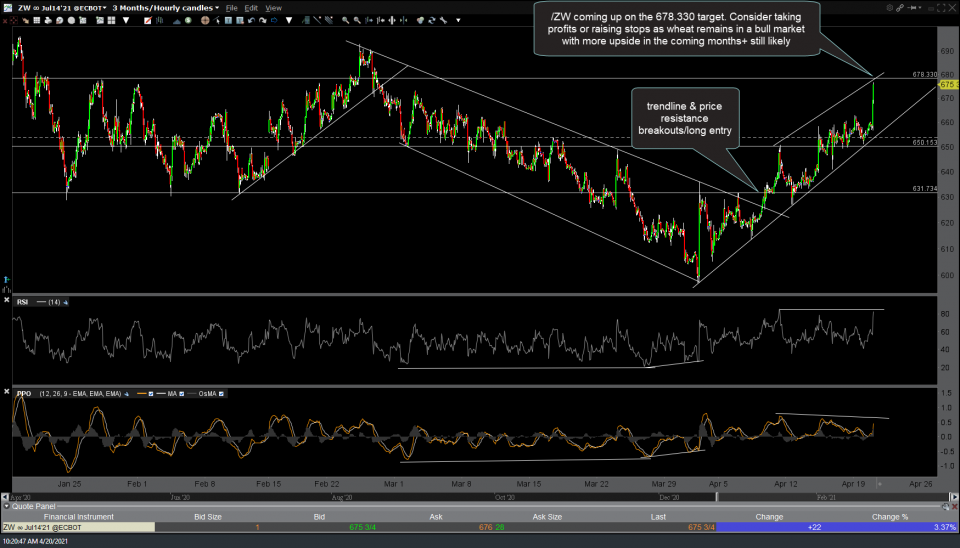Open the View menu

(x=273, y=8)
